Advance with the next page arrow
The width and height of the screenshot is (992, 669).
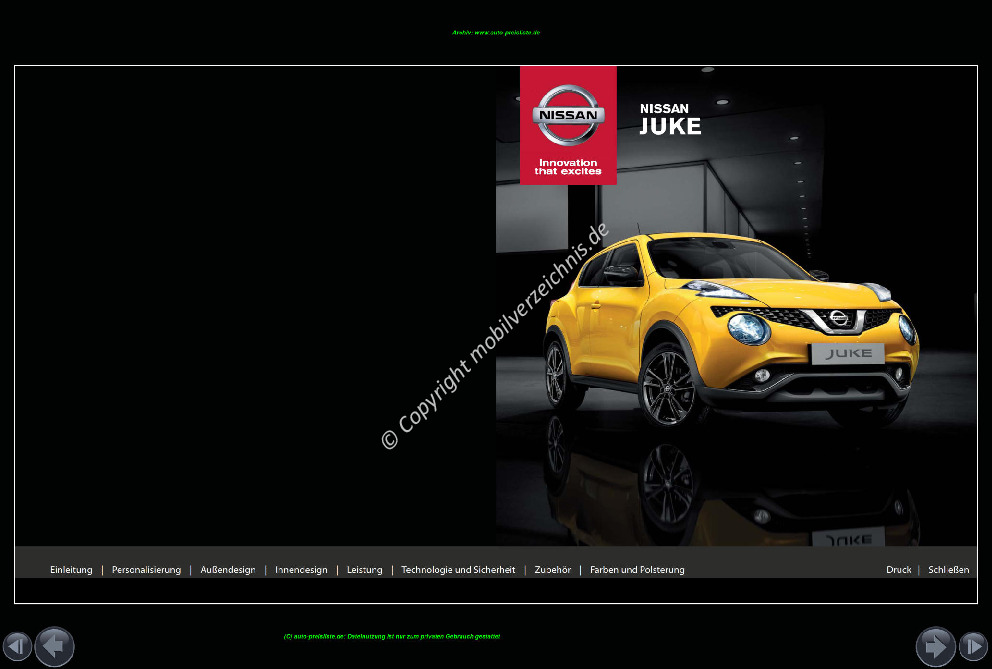coord(936,646)
